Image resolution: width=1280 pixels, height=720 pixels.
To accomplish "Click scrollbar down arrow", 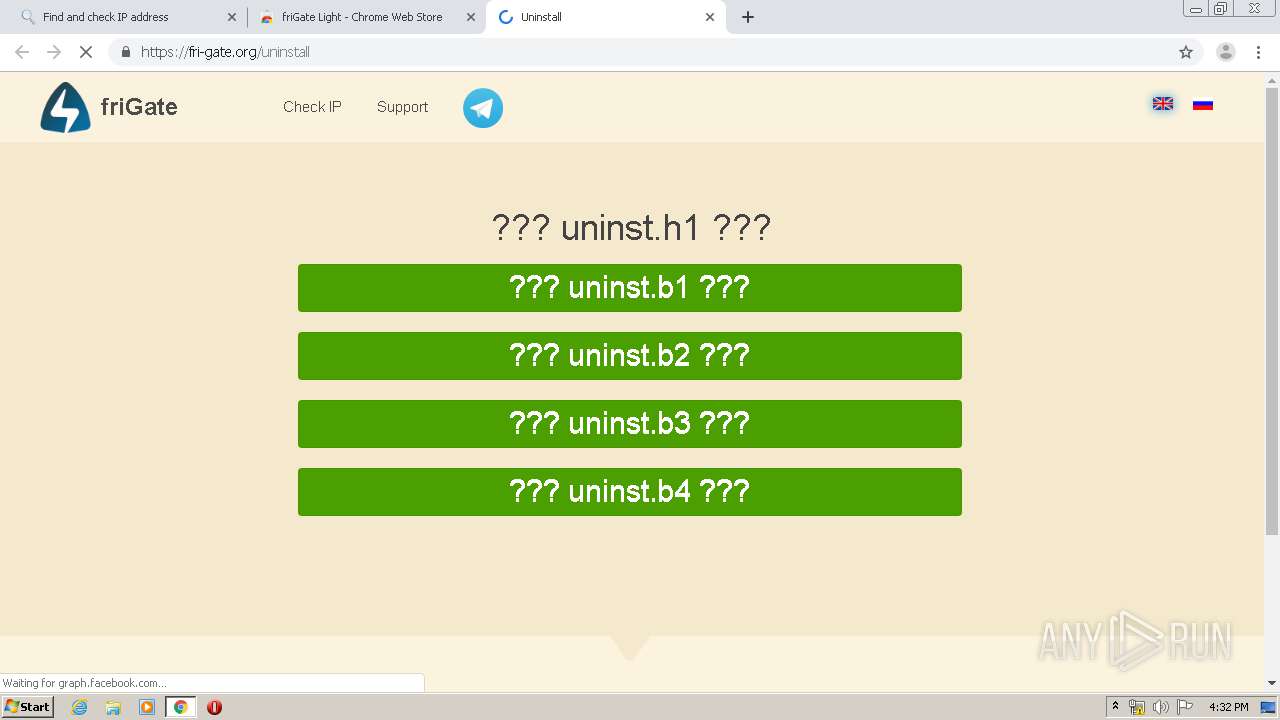I will 1272,683.
